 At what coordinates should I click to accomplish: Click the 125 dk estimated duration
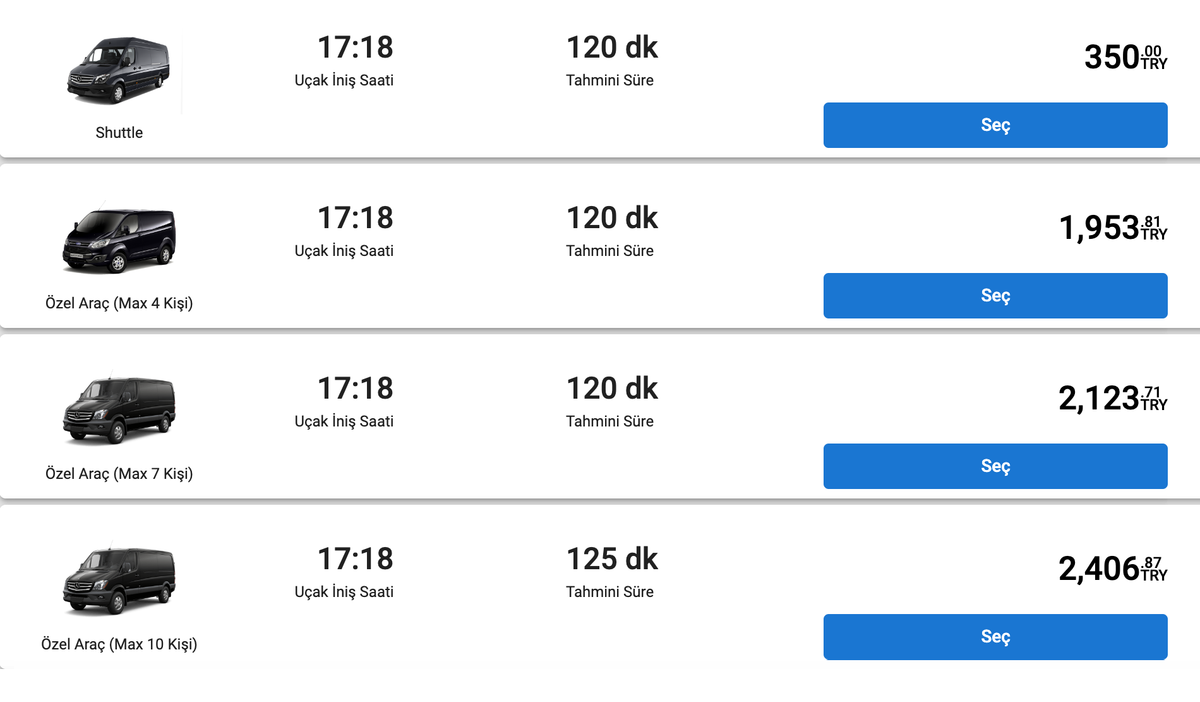[612, 559]
